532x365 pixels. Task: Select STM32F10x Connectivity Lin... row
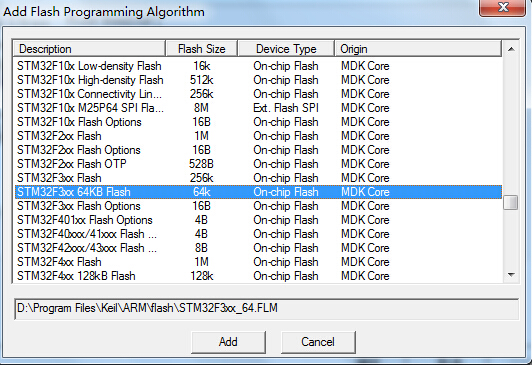click(258, 94)
